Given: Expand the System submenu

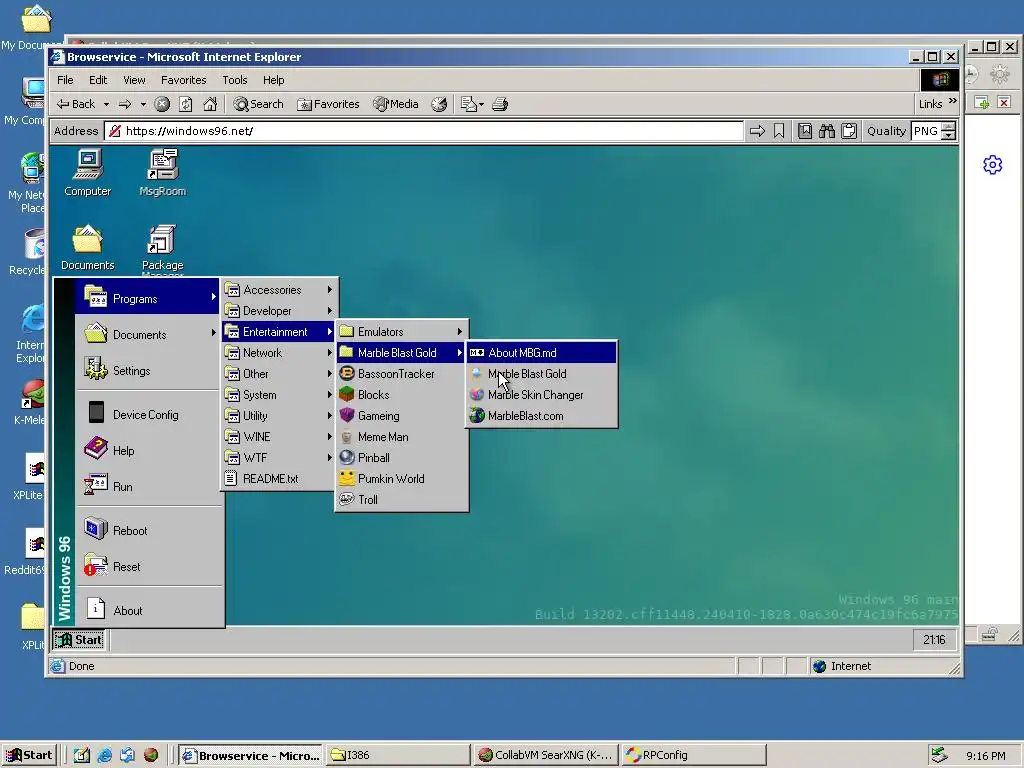Looking at the screenshot, I should click(279, 394).
